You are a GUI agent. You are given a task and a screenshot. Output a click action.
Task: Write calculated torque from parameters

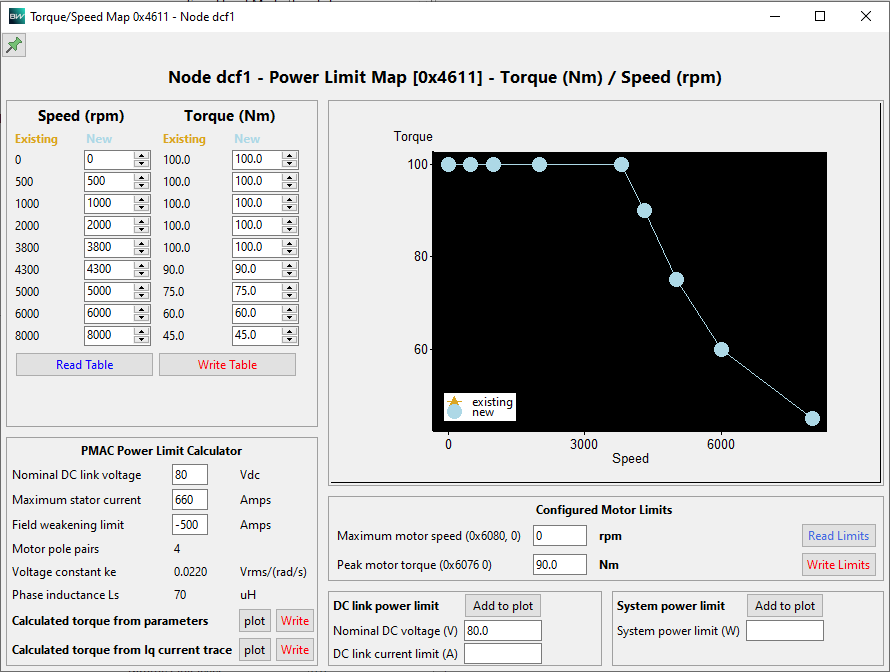coord(295,621)
